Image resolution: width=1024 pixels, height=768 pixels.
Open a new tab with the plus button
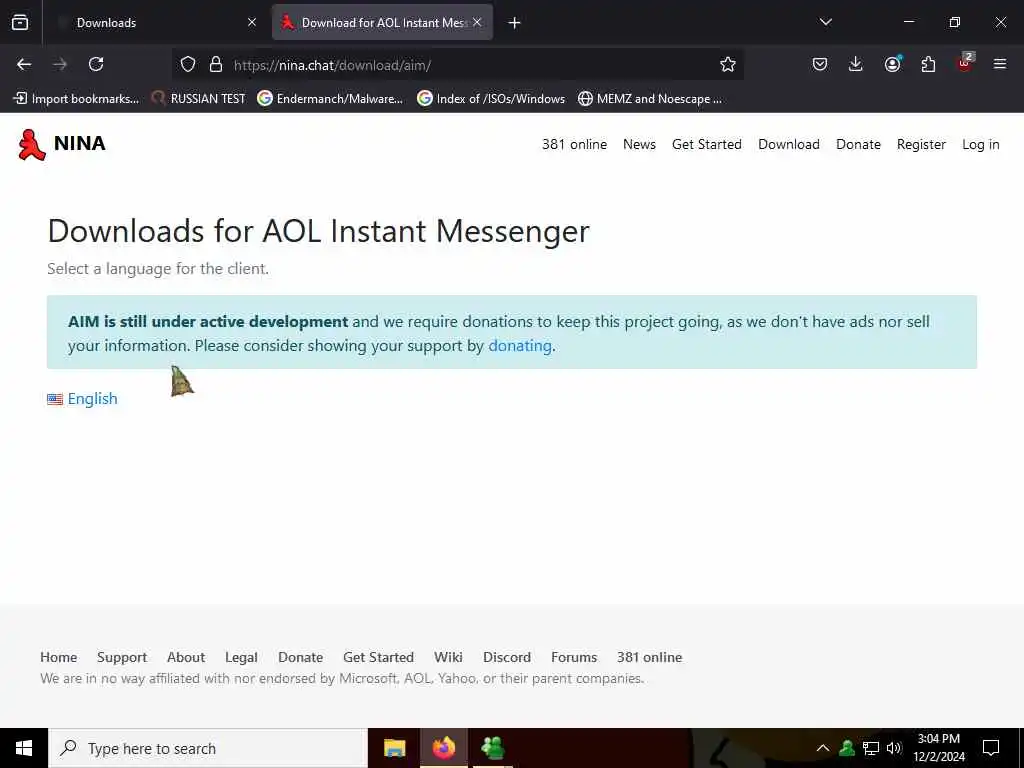(514, 23)
